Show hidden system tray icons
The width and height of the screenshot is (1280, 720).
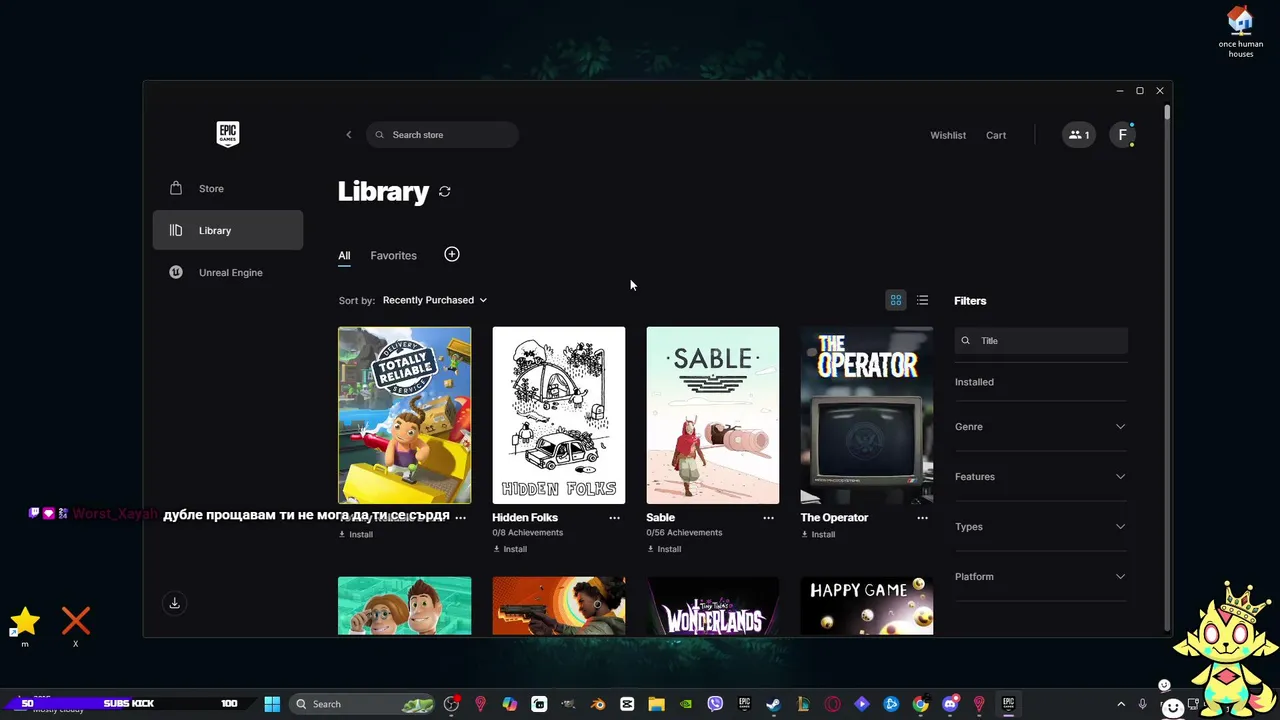(x=1120, y=704)
